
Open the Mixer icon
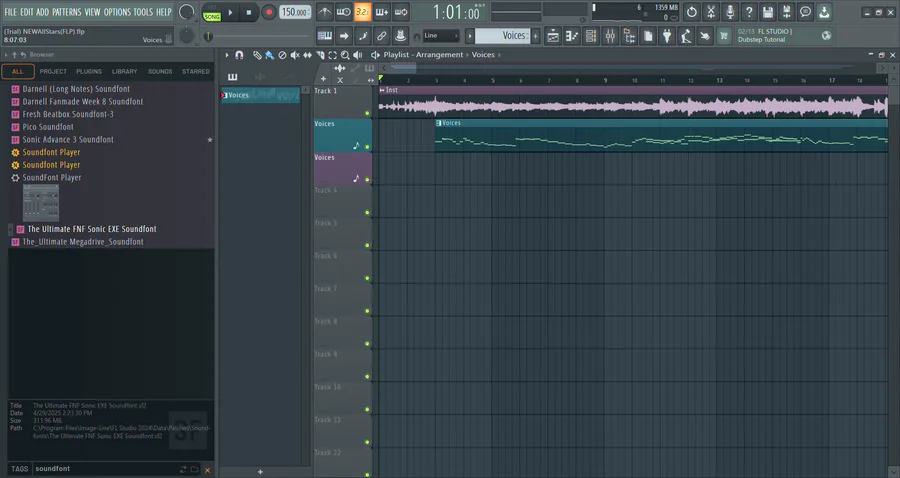(610, 36)
